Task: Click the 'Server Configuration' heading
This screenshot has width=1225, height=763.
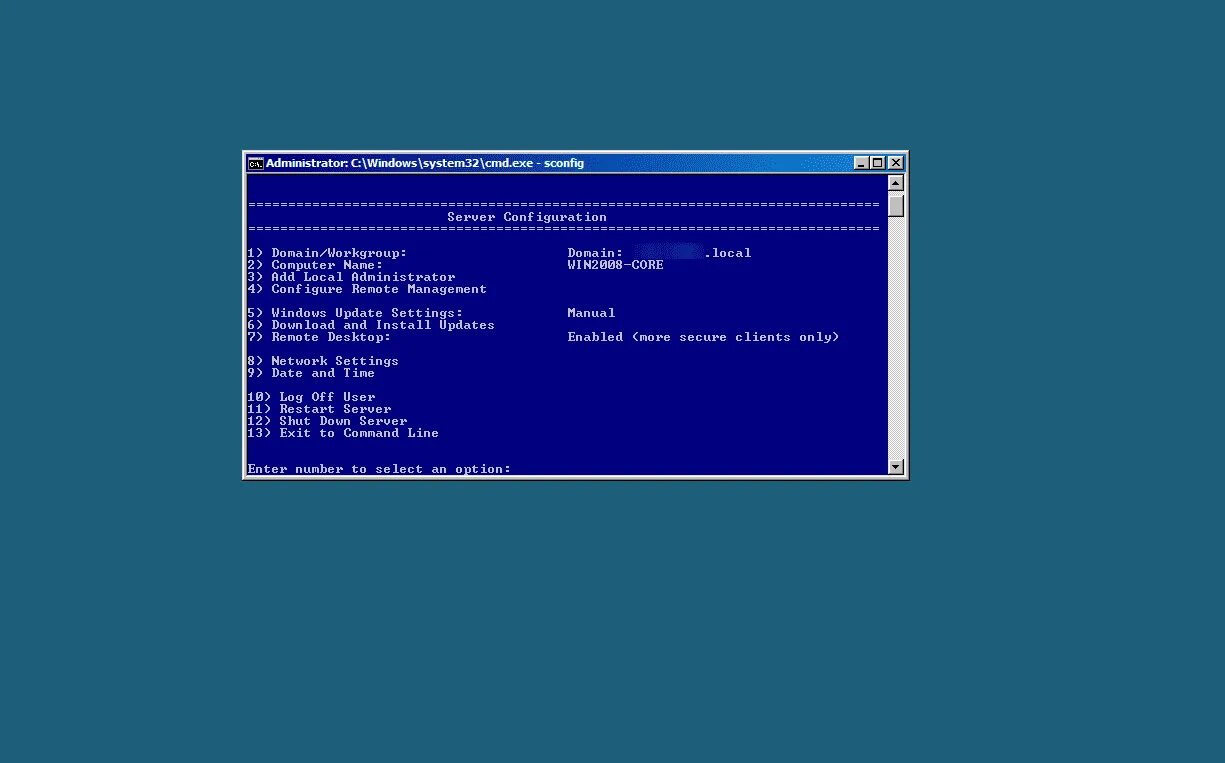Action: 527,217
